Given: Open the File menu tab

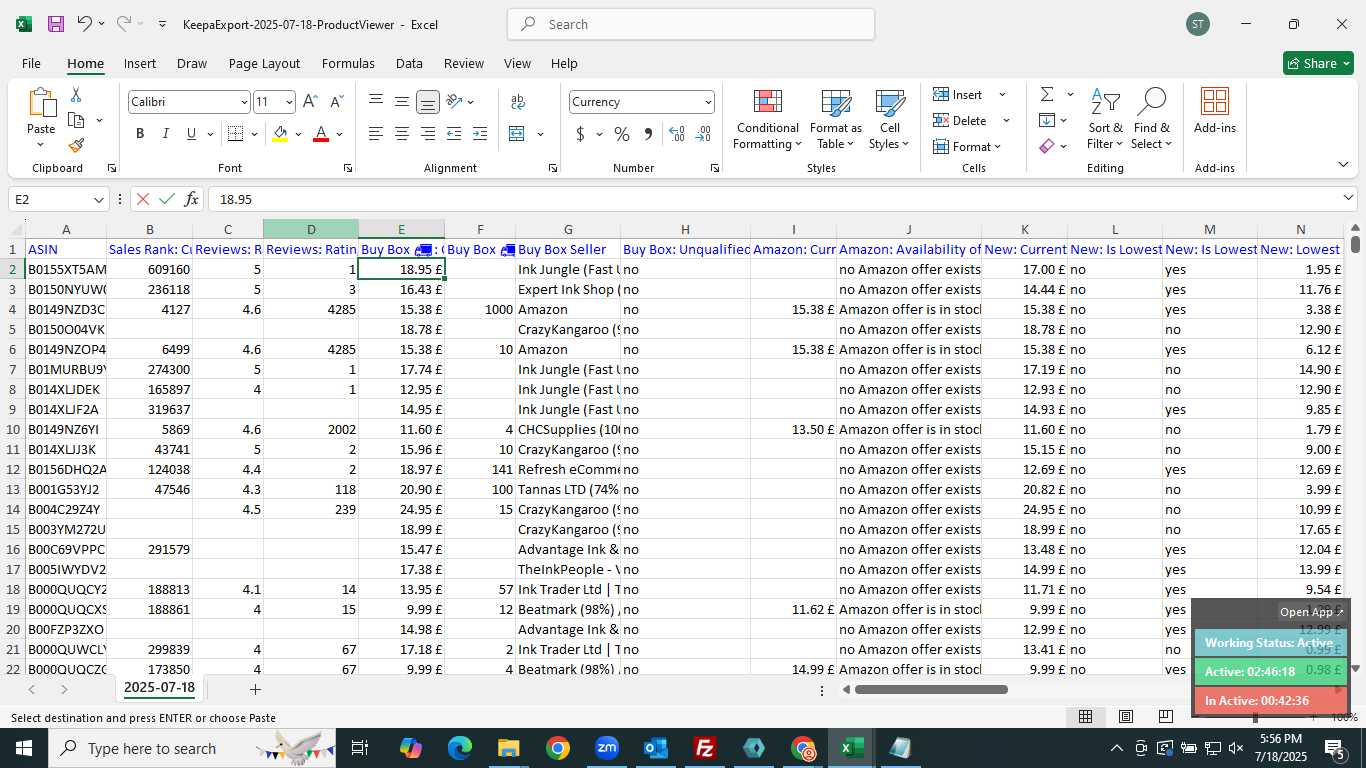Looking at the screenshot, I should pos(31,63).
